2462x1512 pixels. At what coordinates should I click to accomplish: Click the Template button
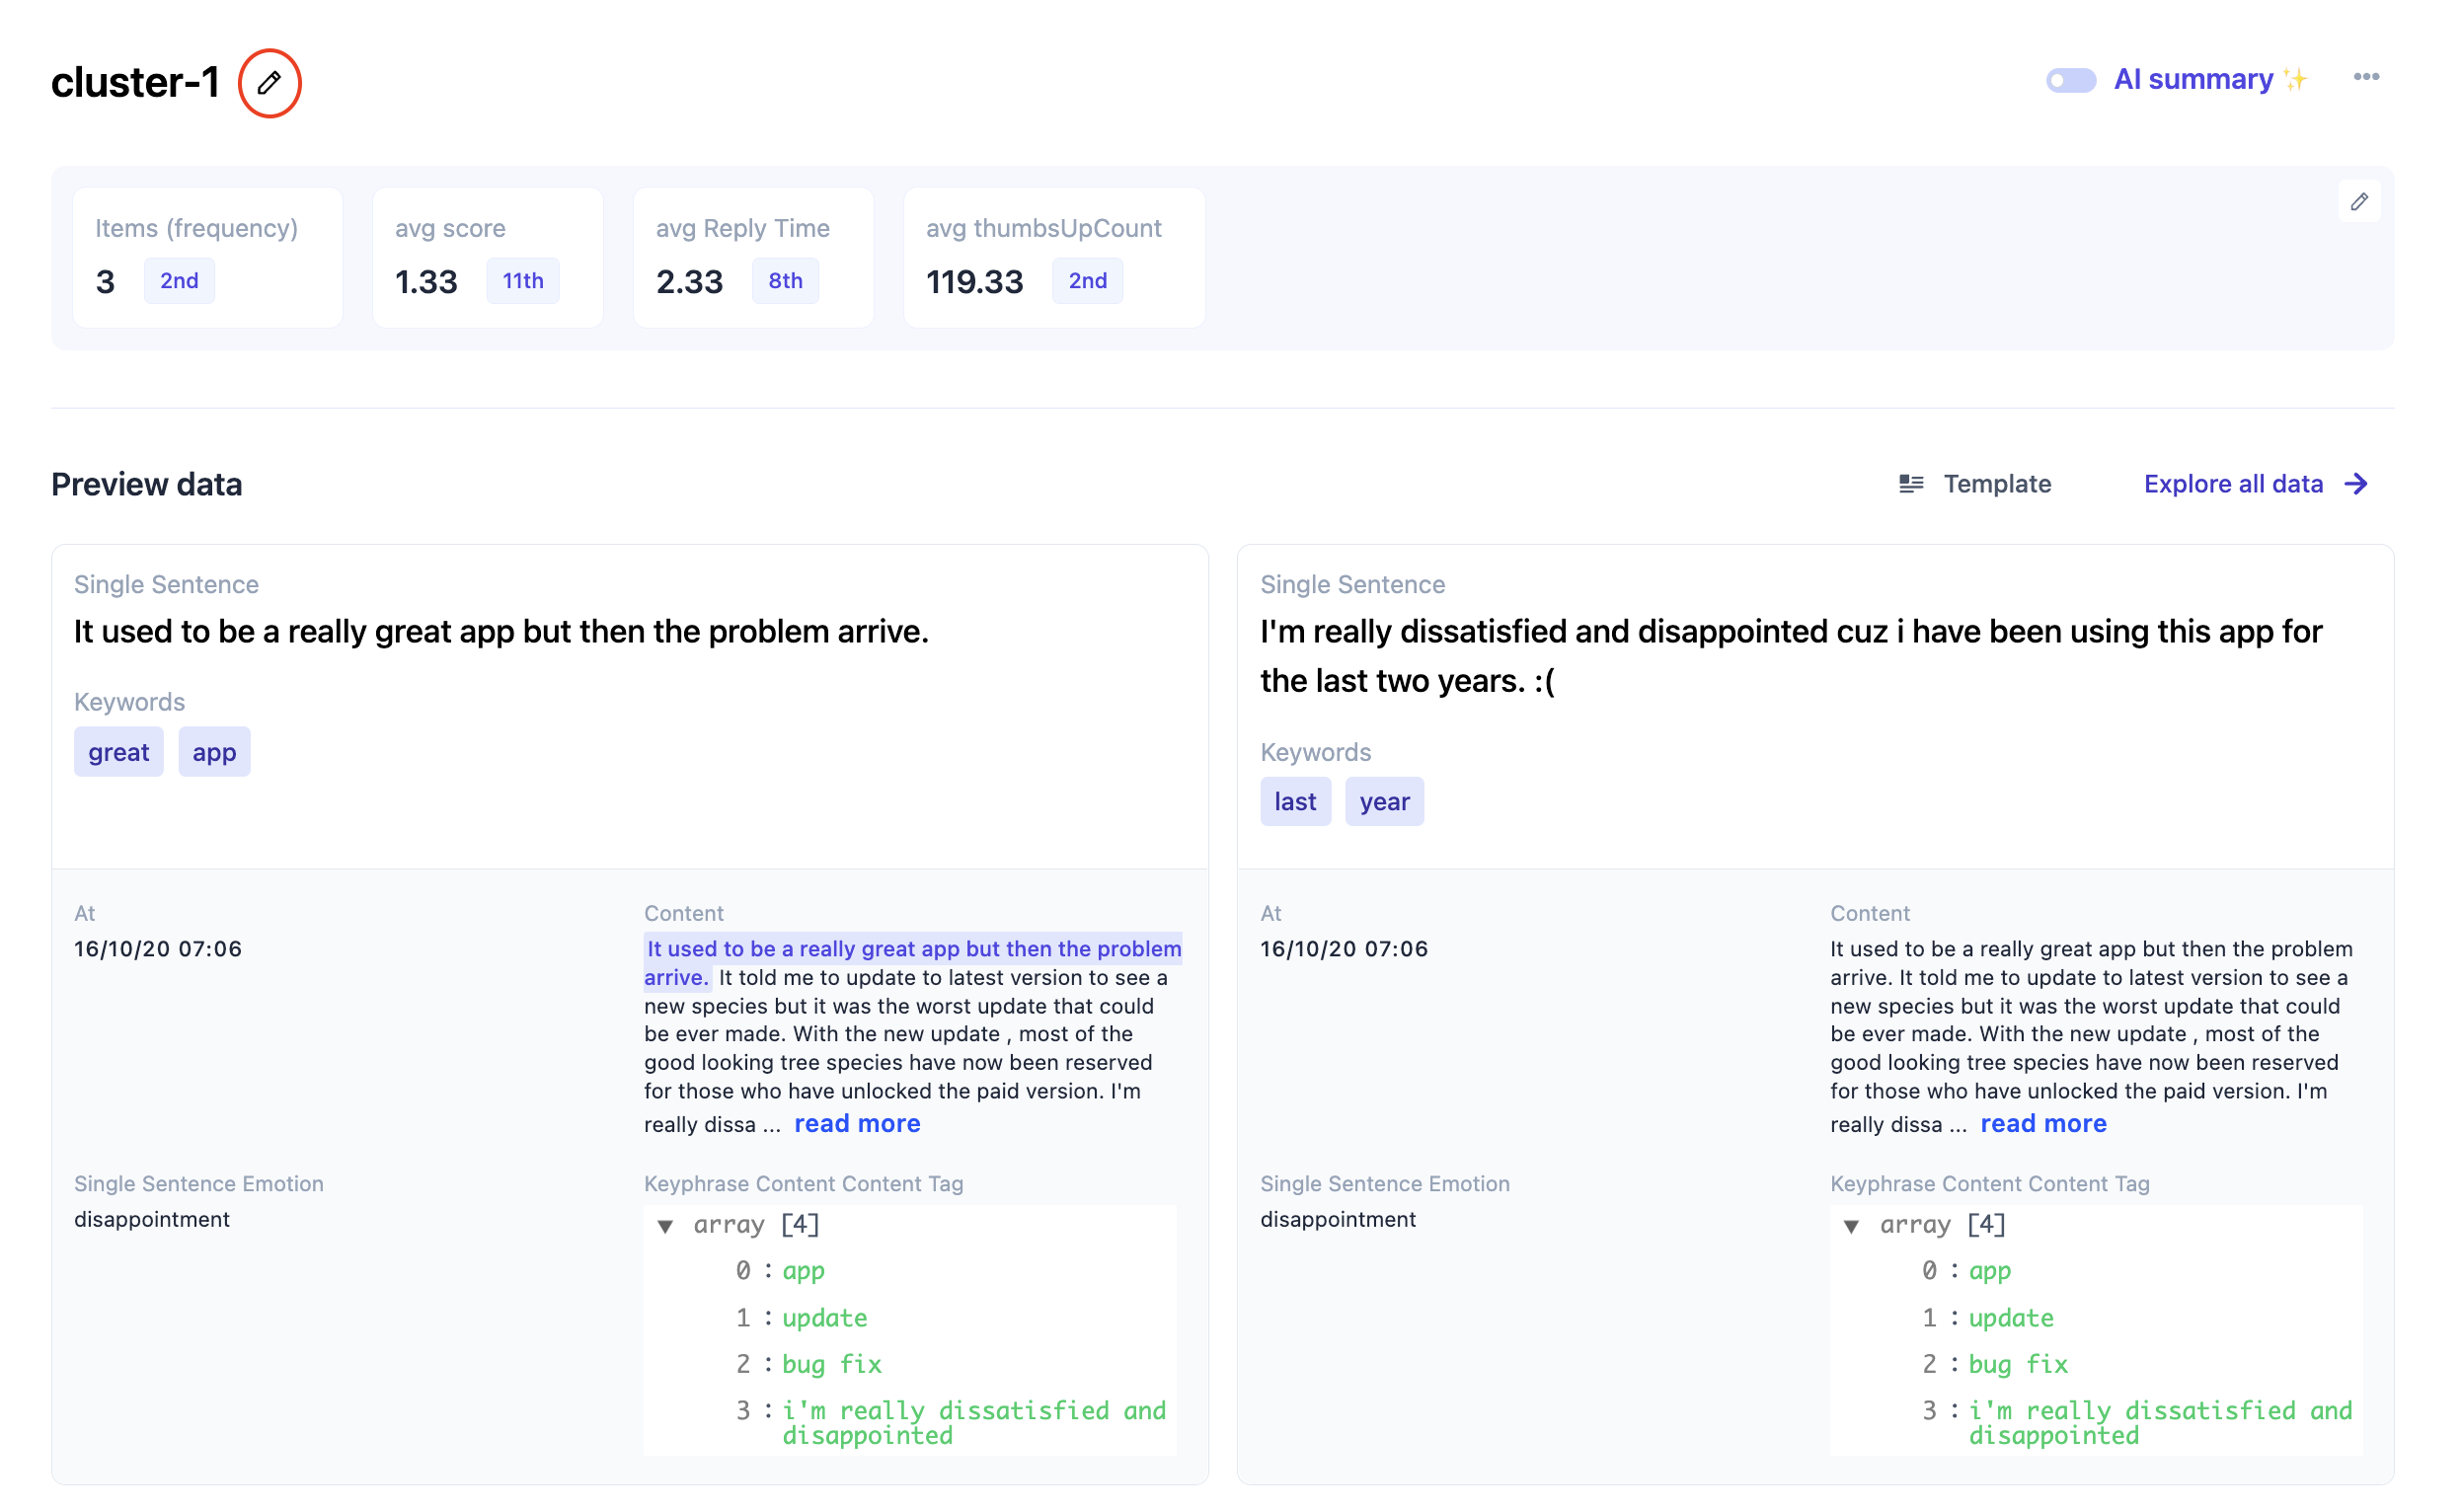[1996, 484]
